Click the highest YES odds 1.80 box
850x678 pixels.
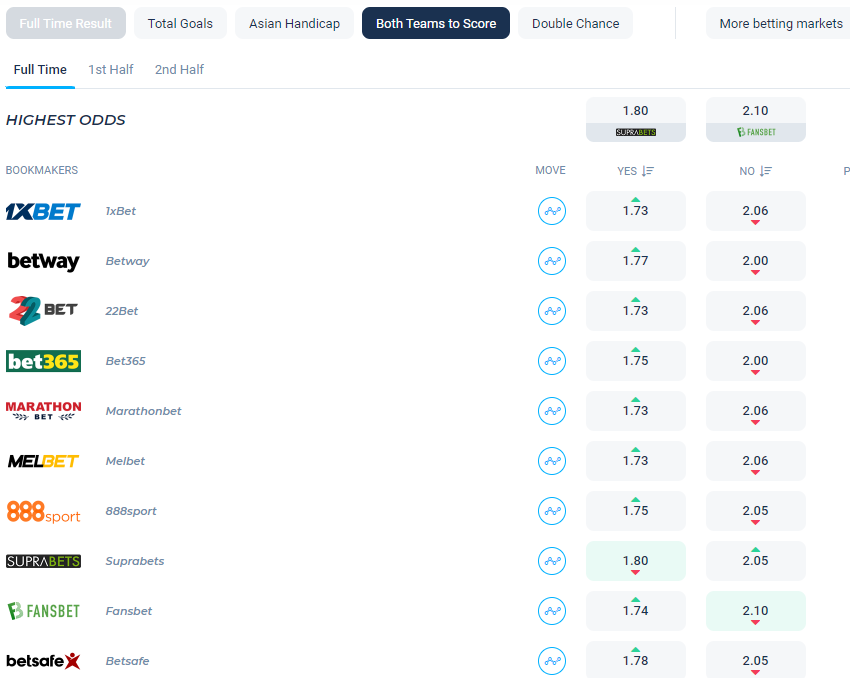[635, 119]
